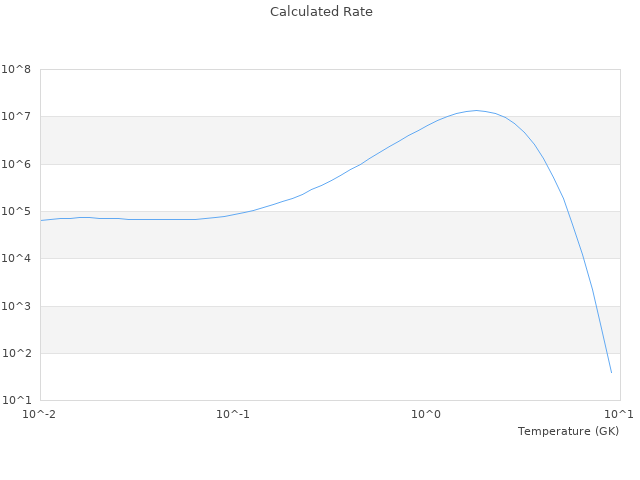Click the gray band between 10^2 and 10^3
Screen dimensions: 640x480
(x=300, y=330)
